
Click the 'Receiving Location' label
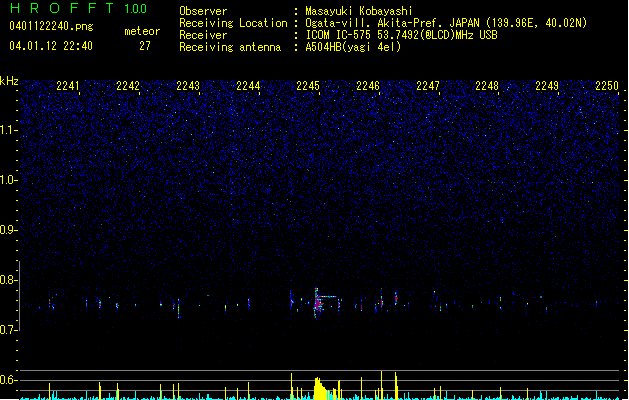pyautogui.click(x=233, y=23)
